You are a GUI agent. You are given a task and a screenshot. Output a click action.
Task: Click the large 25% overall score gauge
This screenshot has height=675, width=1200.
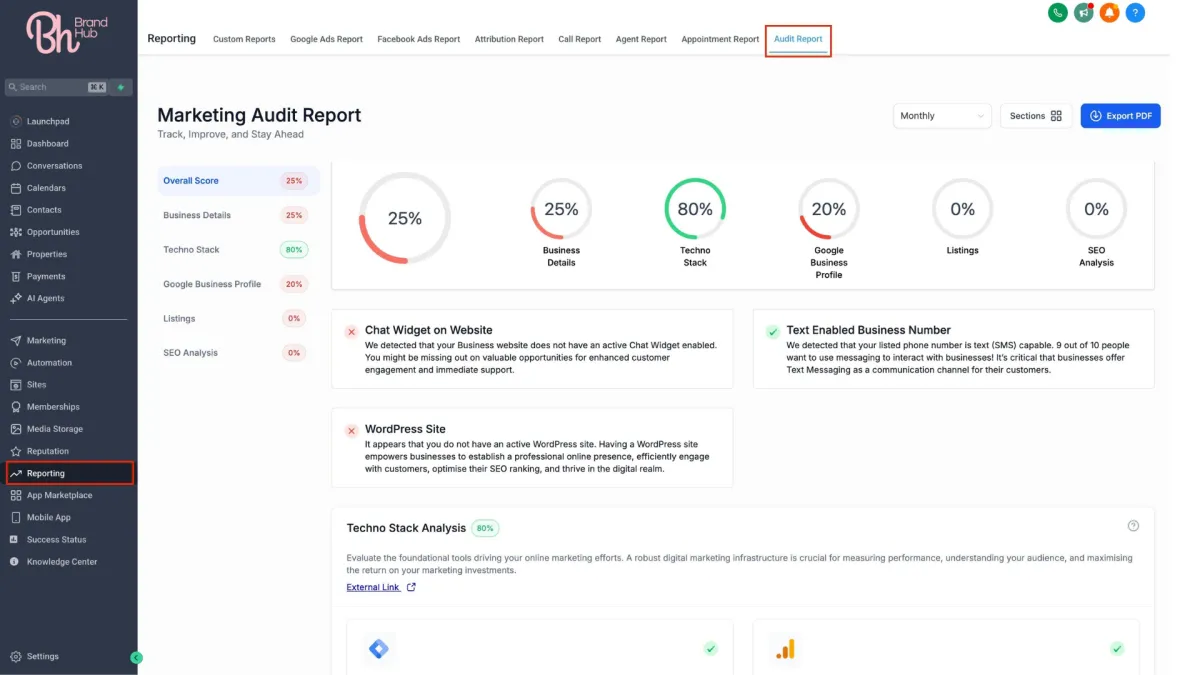405,218
